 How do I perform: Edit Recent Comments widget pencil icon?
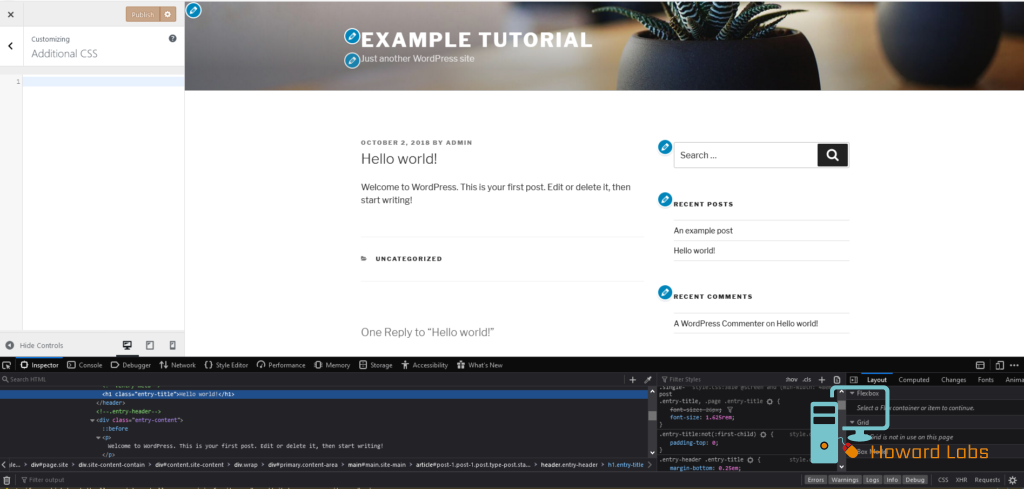pyautogui.click(x=665, y=292)
